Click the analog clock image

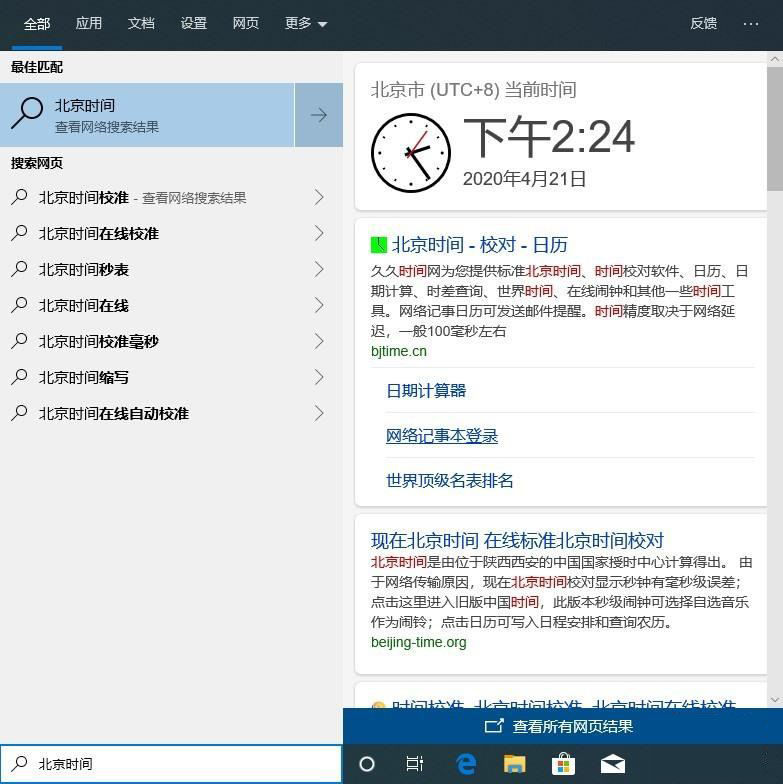pos(410,152)
